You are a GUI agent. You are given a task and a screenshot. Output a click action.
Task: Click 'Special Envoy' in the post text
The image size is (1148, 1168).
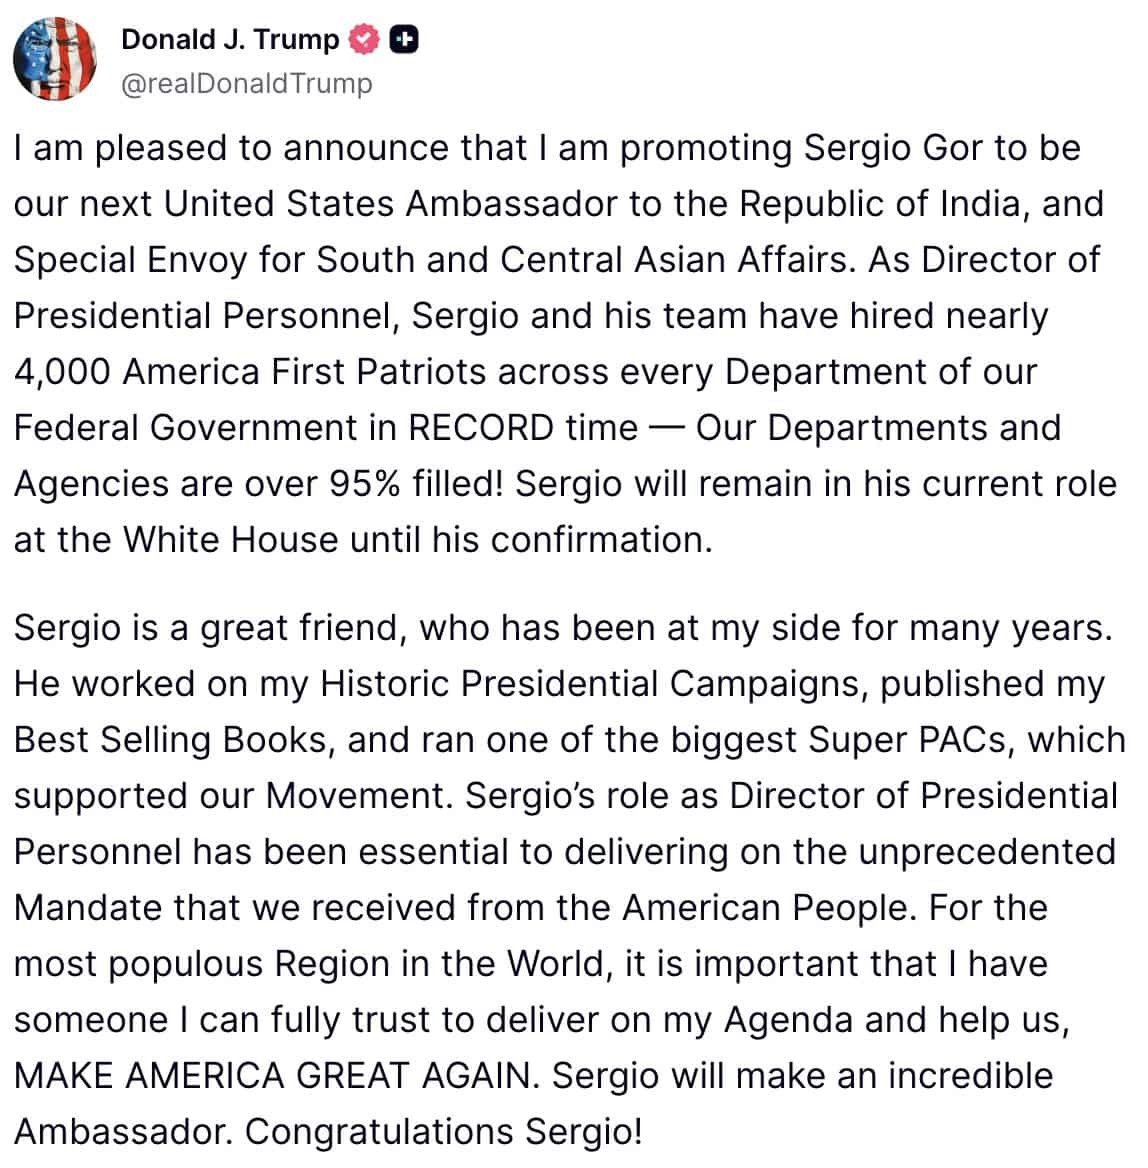pos(130,260)
